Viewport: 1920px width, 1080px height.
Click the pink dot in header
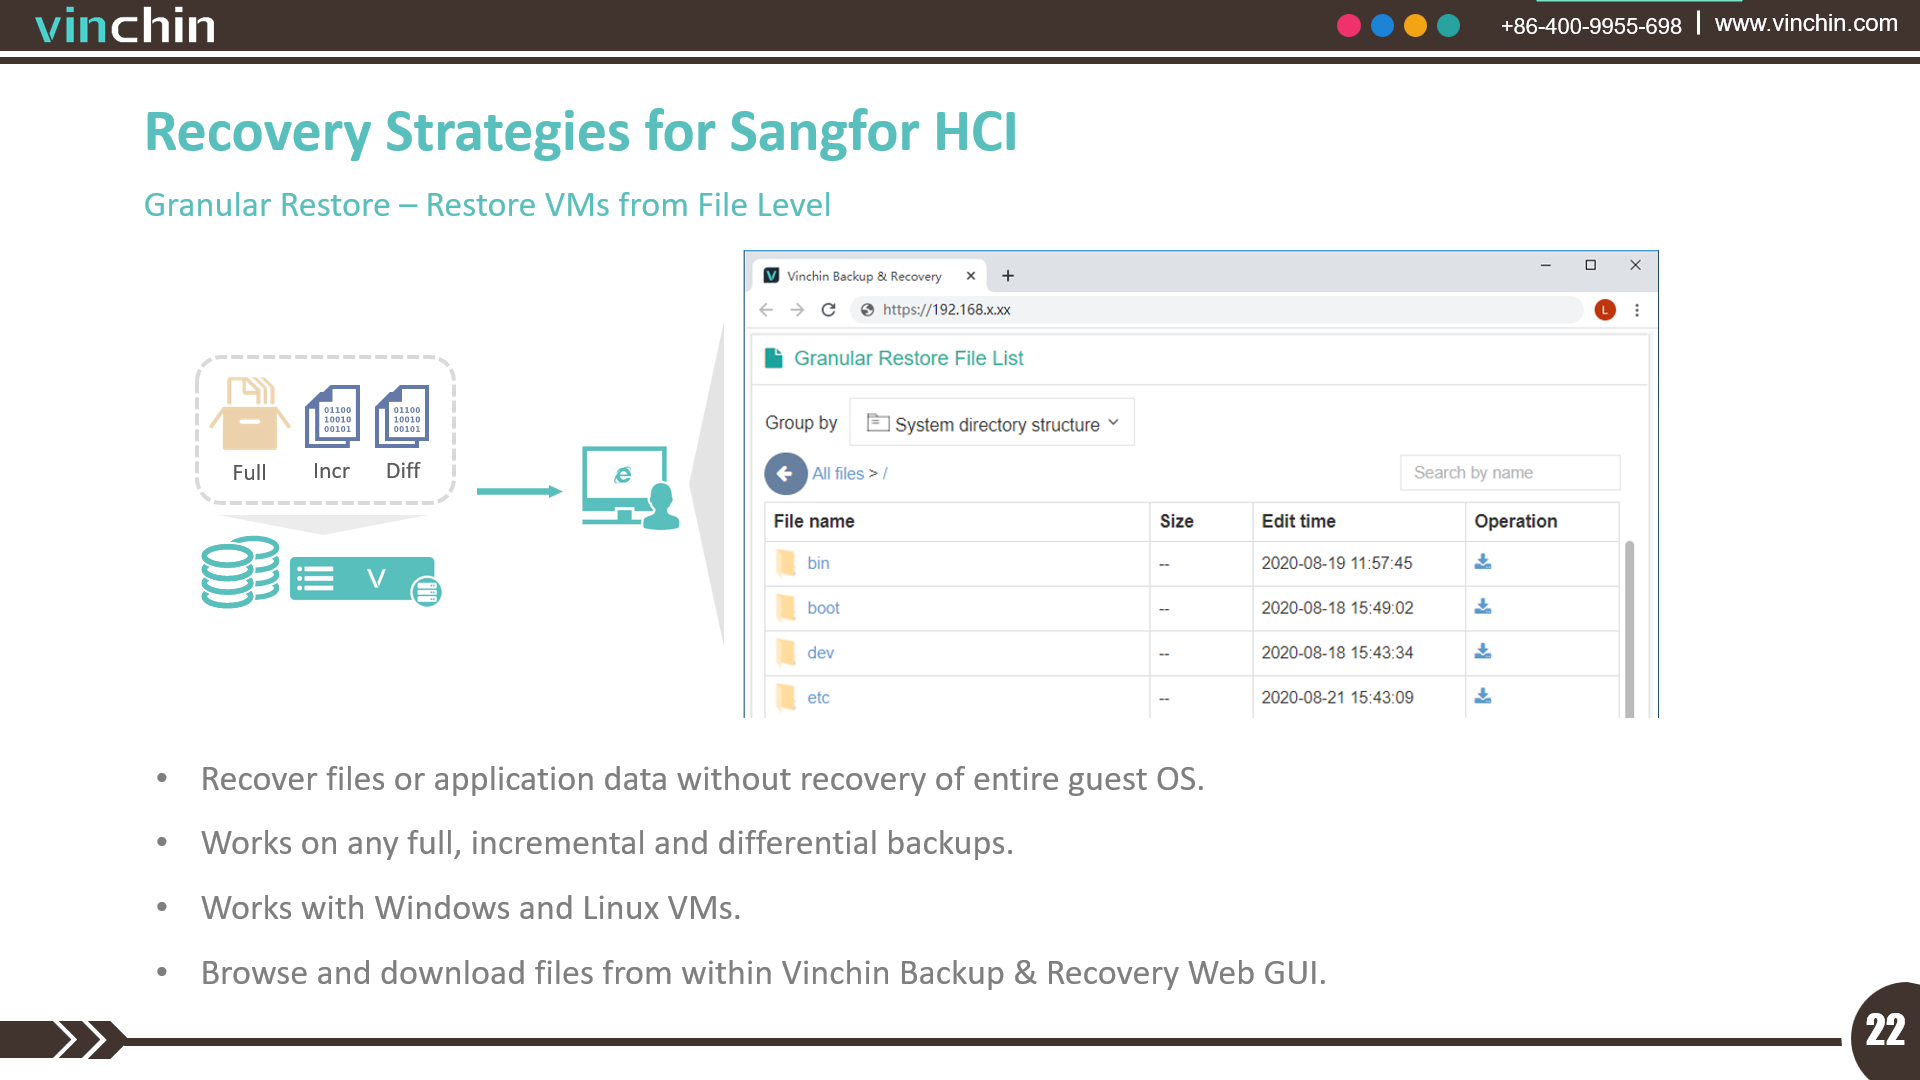(x=1349, y=26)
